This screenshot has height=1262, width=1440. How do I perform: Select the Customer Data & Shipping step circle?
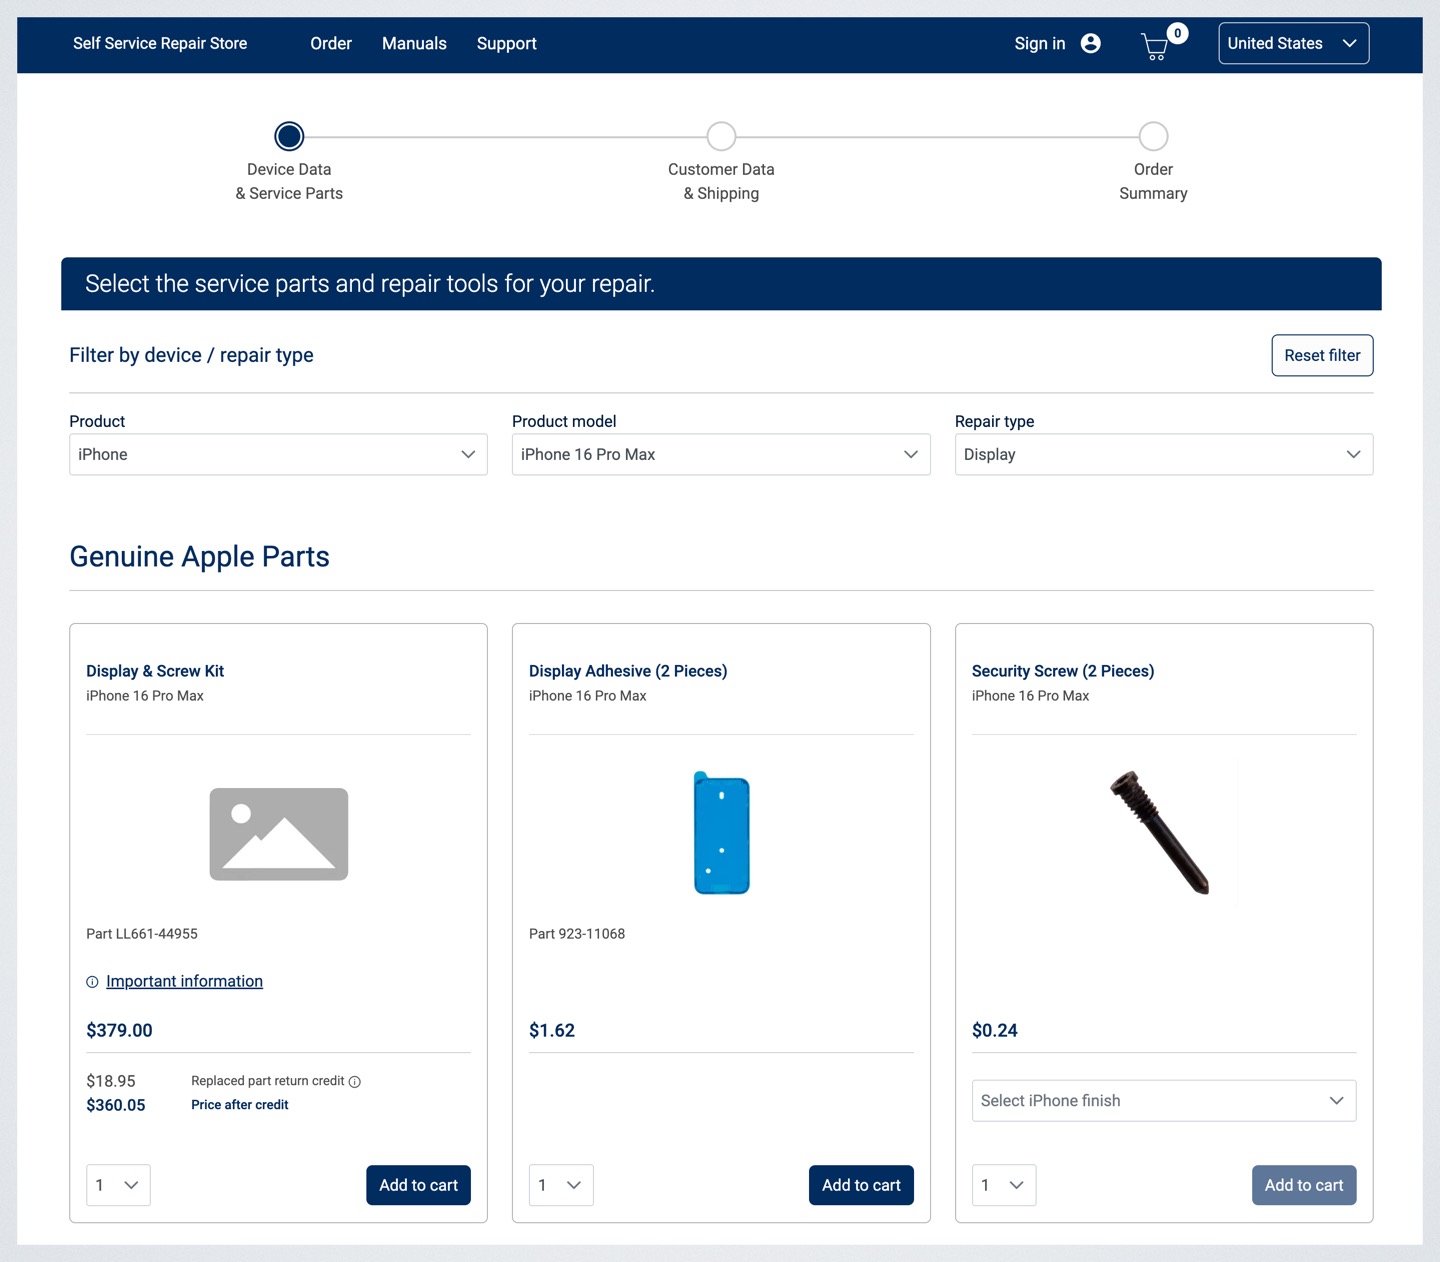[721, 136]
